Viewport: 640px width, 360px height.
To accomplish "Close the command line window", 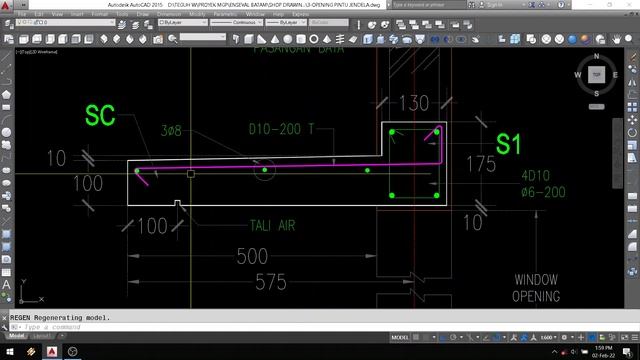I will coord(4,318).
